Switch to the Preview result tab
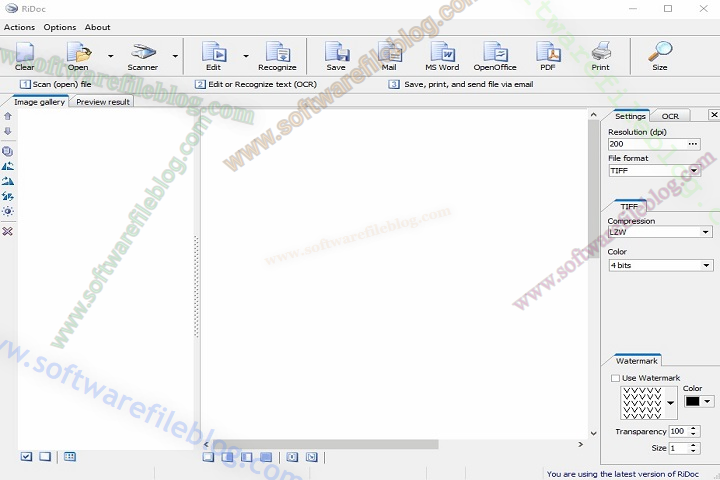 tap(103, 102)
